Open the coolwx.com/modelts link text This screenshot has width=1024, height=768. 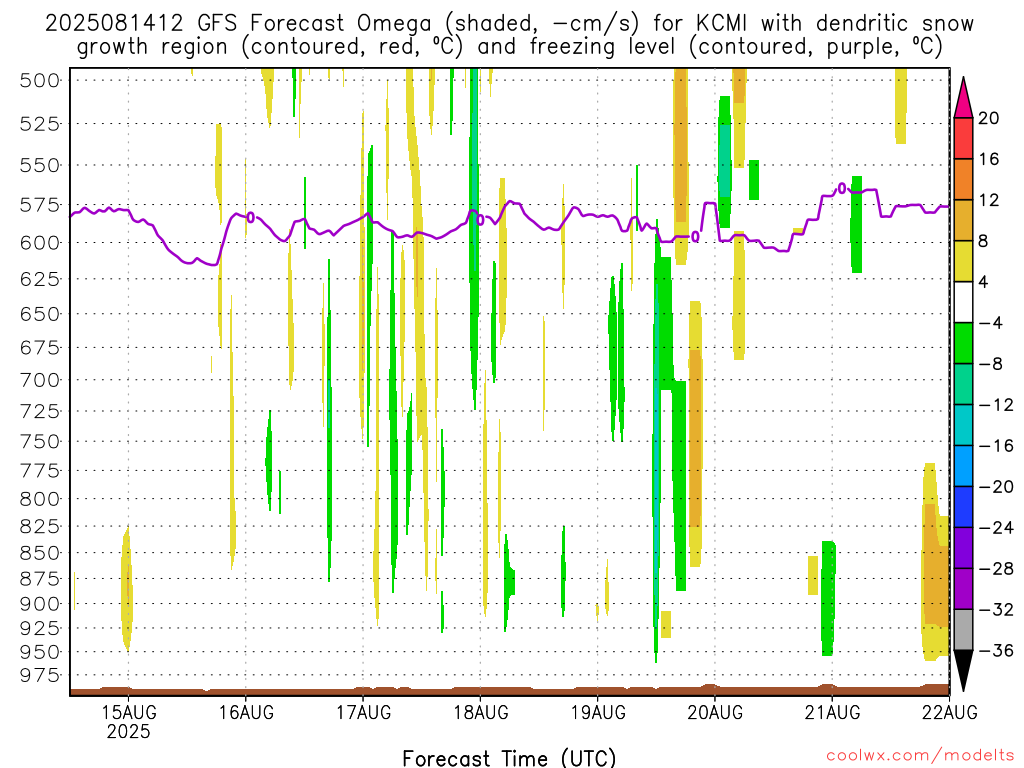[x=920, y=756]
